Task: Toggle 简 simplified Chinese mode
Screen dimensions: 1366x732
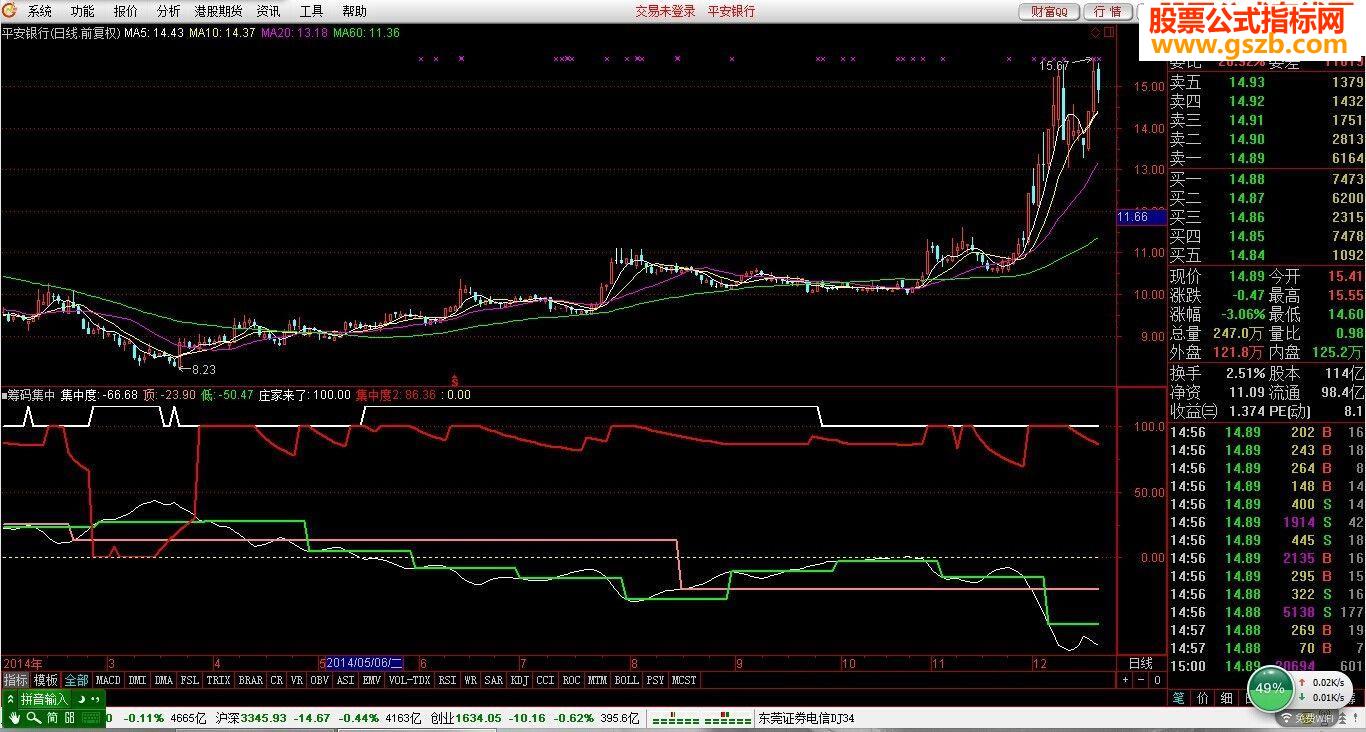Action: tap(52, 718)
